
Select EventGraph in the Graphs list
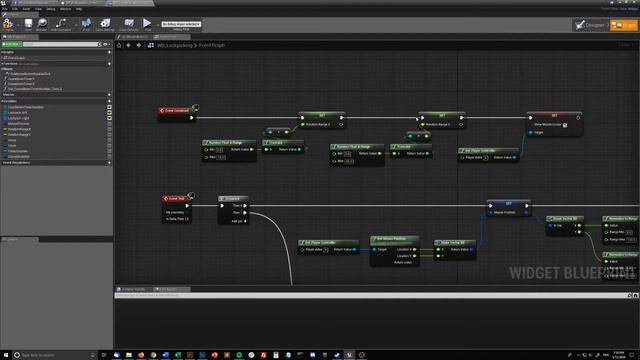point(16,58)
